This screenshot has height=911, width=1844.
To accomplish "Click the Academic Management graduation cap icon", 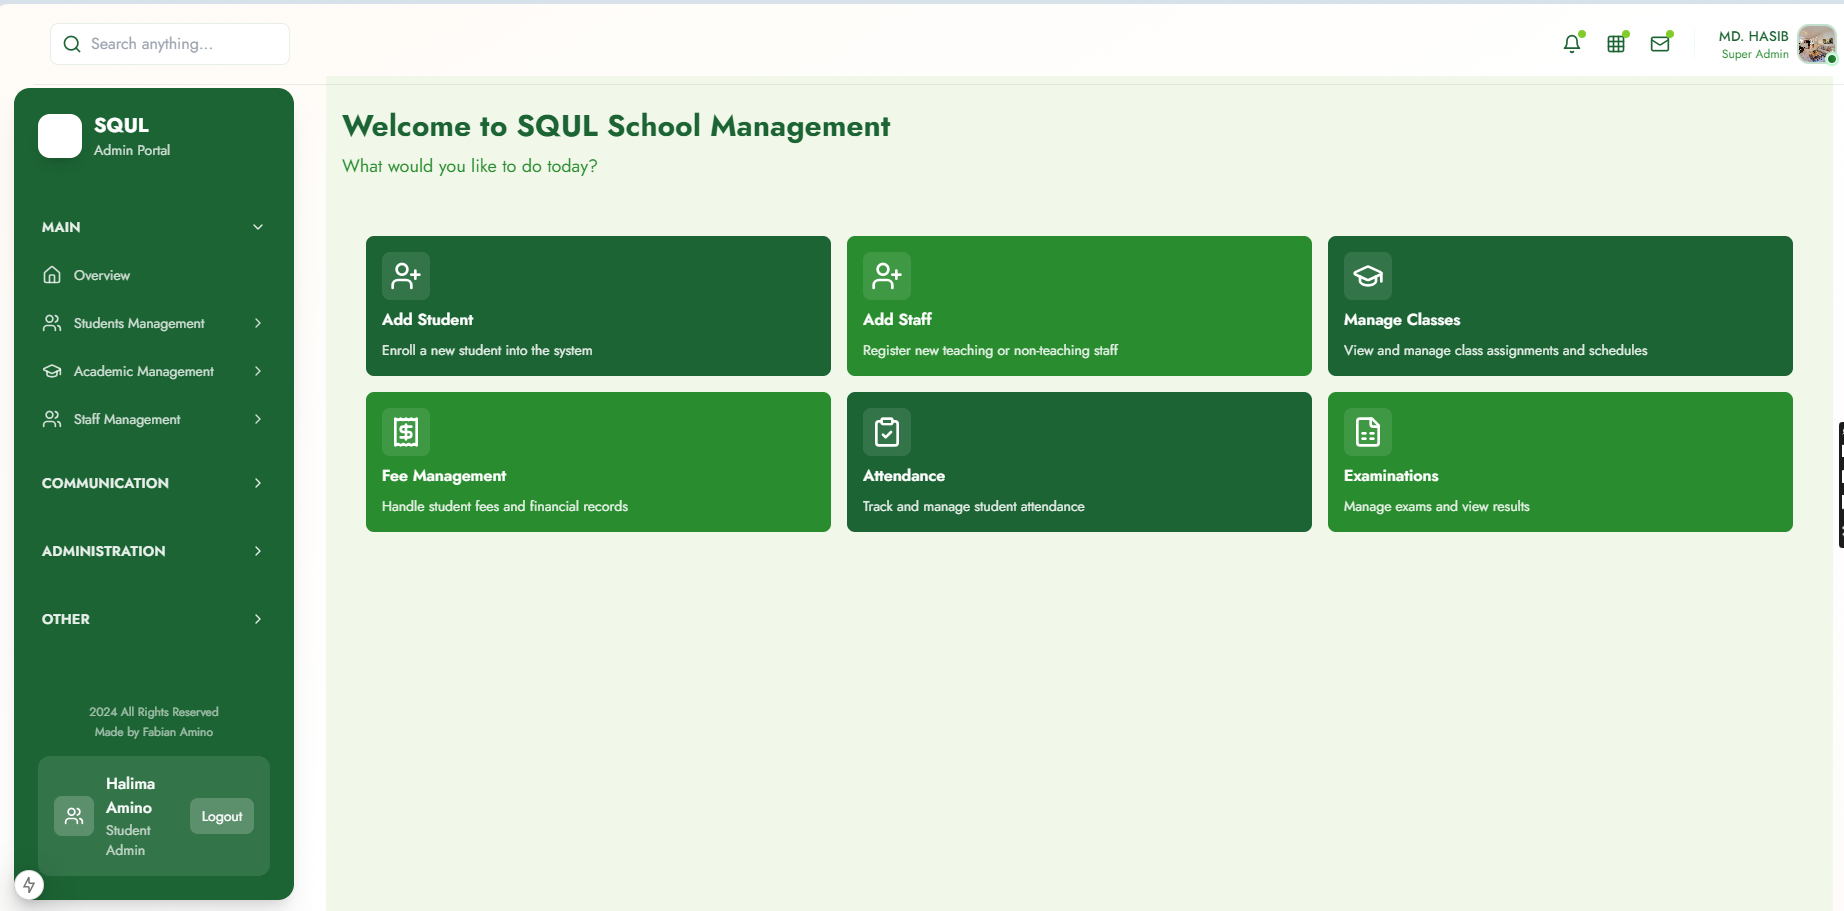I will point(52,371).
